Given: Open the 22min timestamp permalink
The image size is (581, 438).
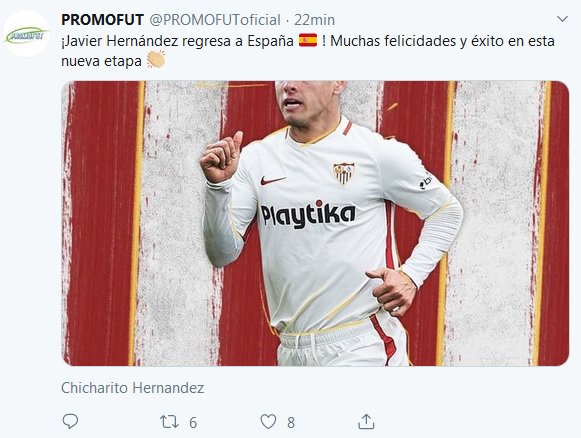Looking at the screenshot, I should (x=314, y=20).
